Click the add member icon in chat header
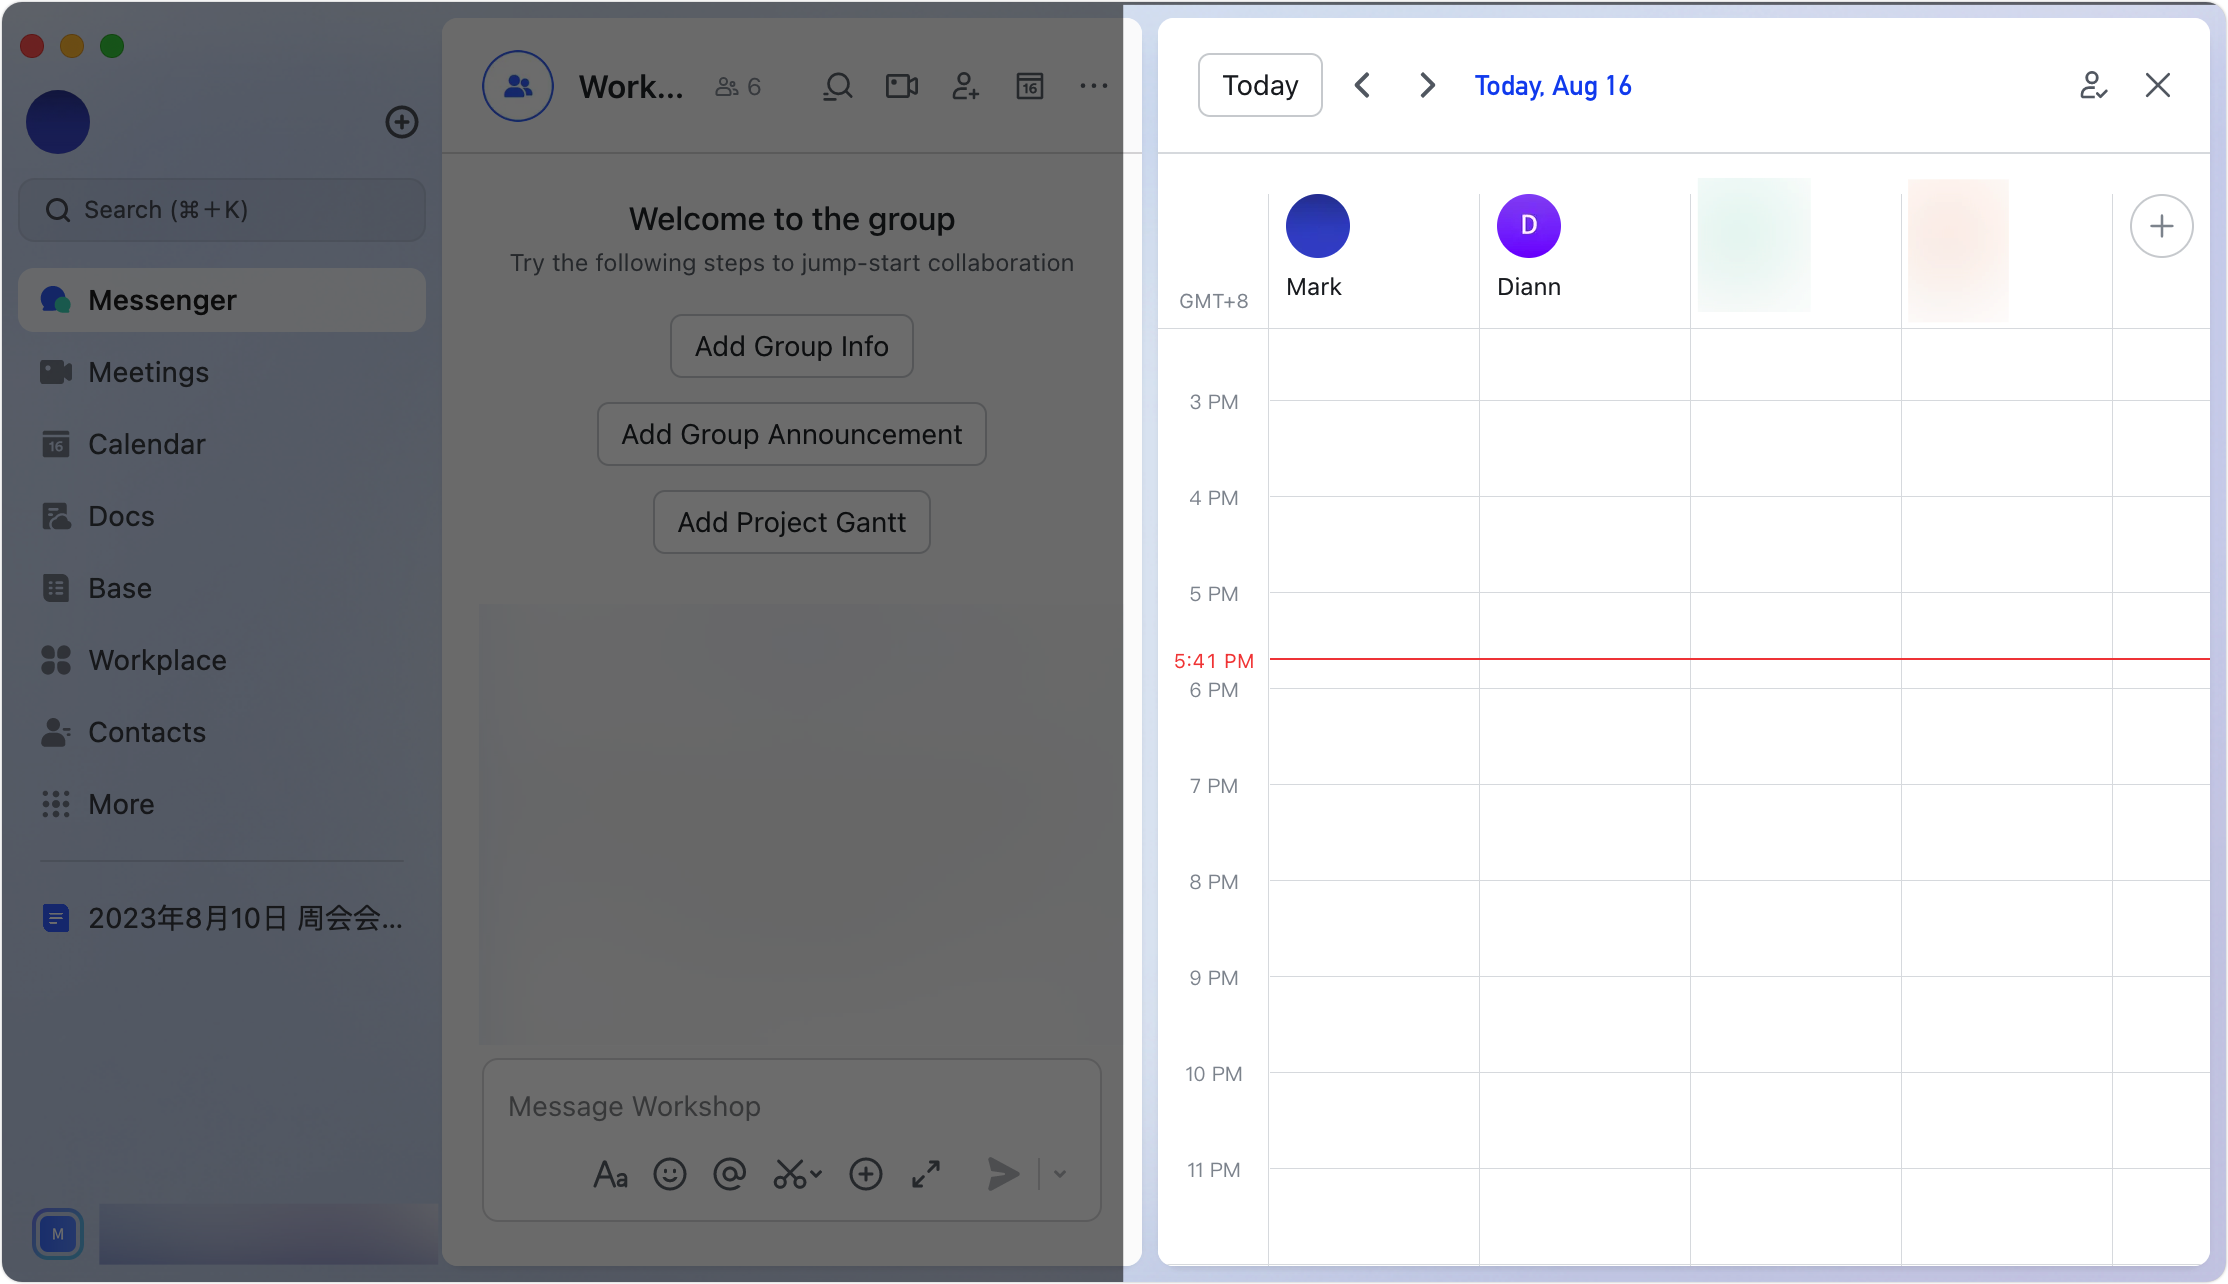The height and width of the screenshot is (1284, 2228). 965,87
